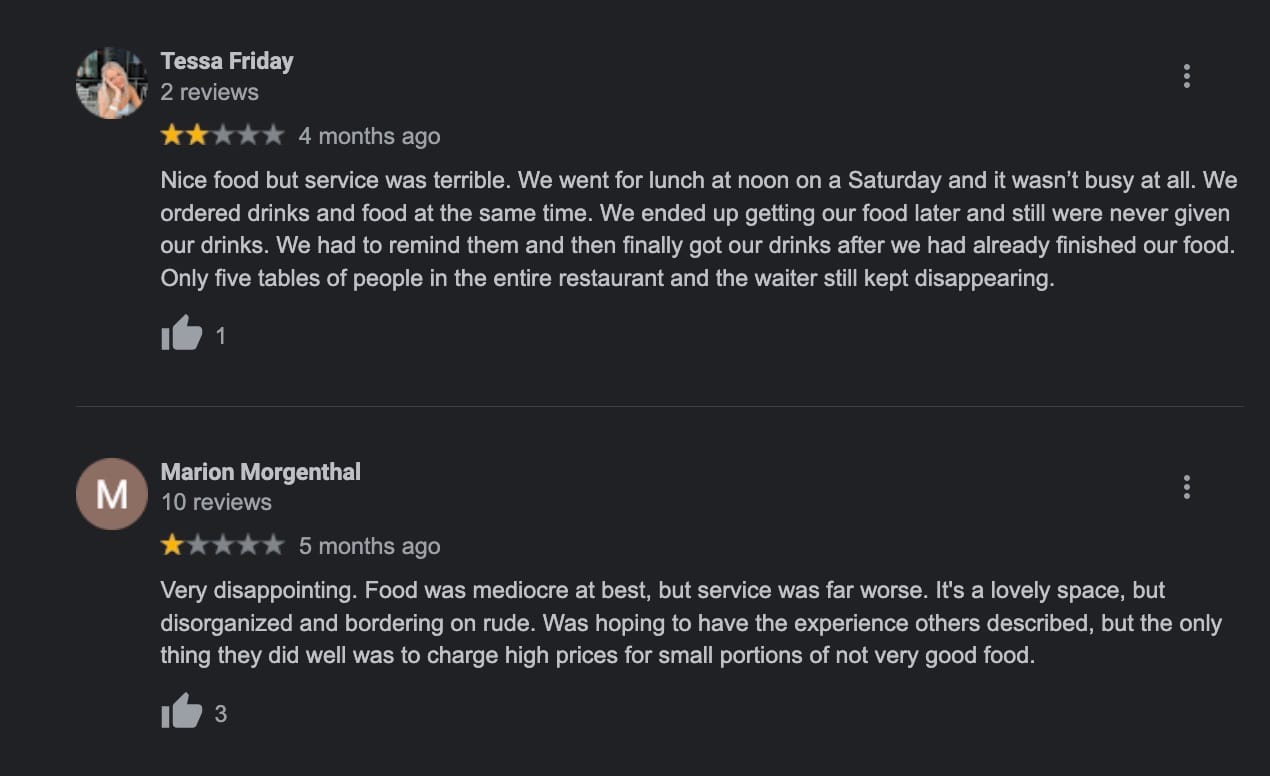Click the brown "M" avatar circle
The width and height of the screenshot is (1270, 776).
pos(112,494)
